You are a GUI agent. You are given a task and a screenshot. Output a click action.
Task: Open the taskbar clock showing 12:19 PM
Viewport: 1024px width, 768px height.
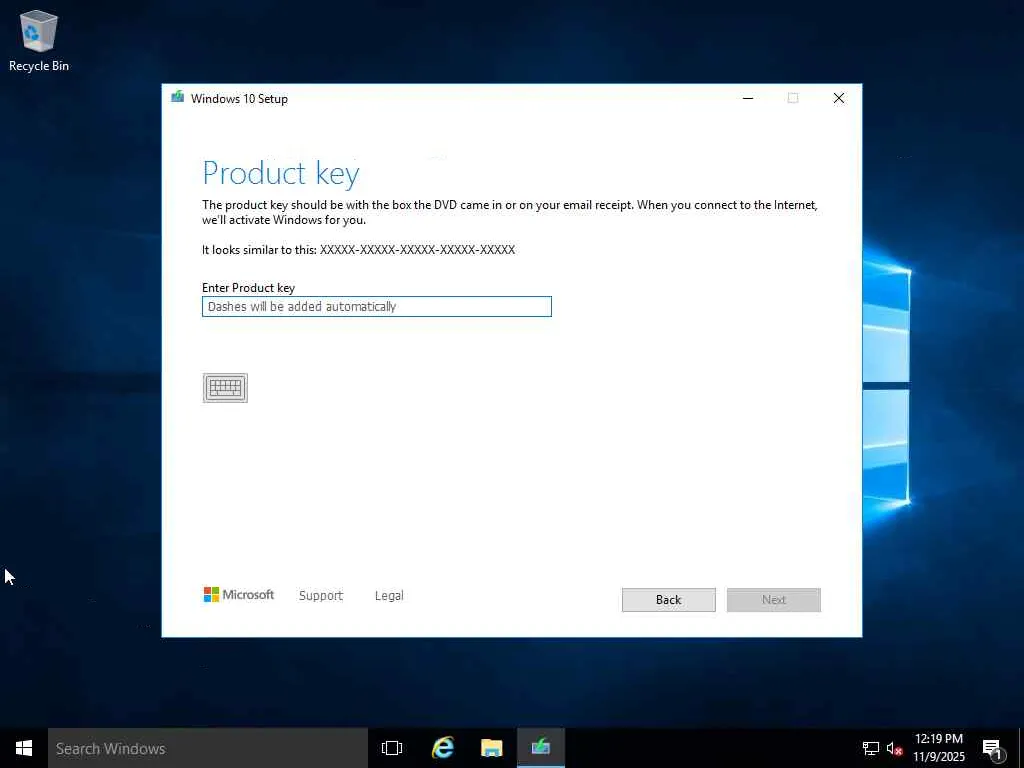pyautogui.click(x=938, y=748)
